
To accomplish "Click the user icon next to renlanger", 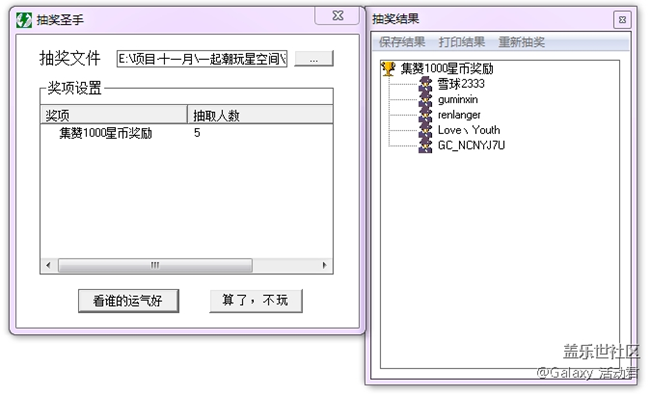I will (425, 114).
